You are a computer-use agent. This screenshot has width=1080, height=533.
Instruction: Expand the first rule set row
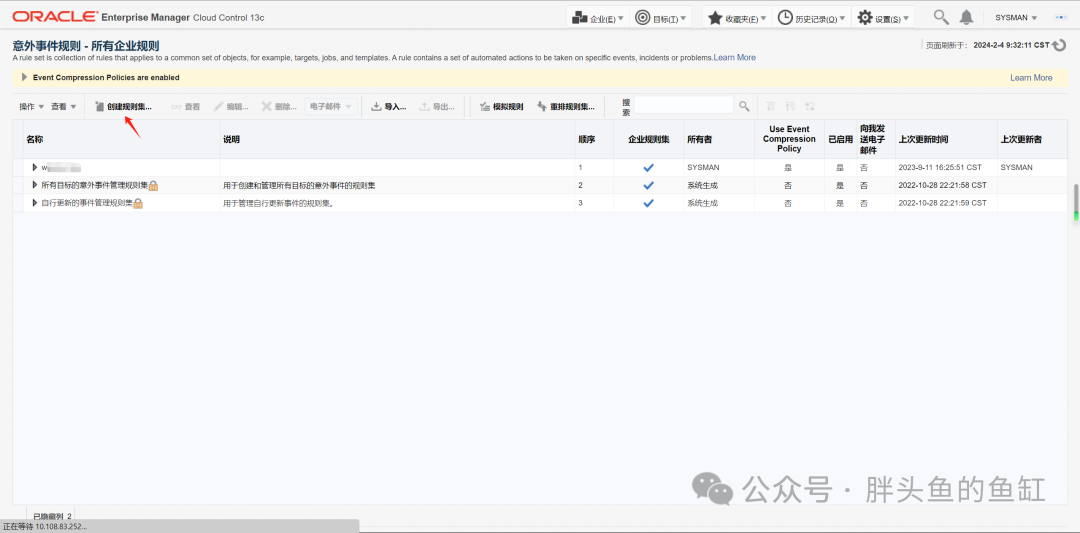(x=34, y=167)
